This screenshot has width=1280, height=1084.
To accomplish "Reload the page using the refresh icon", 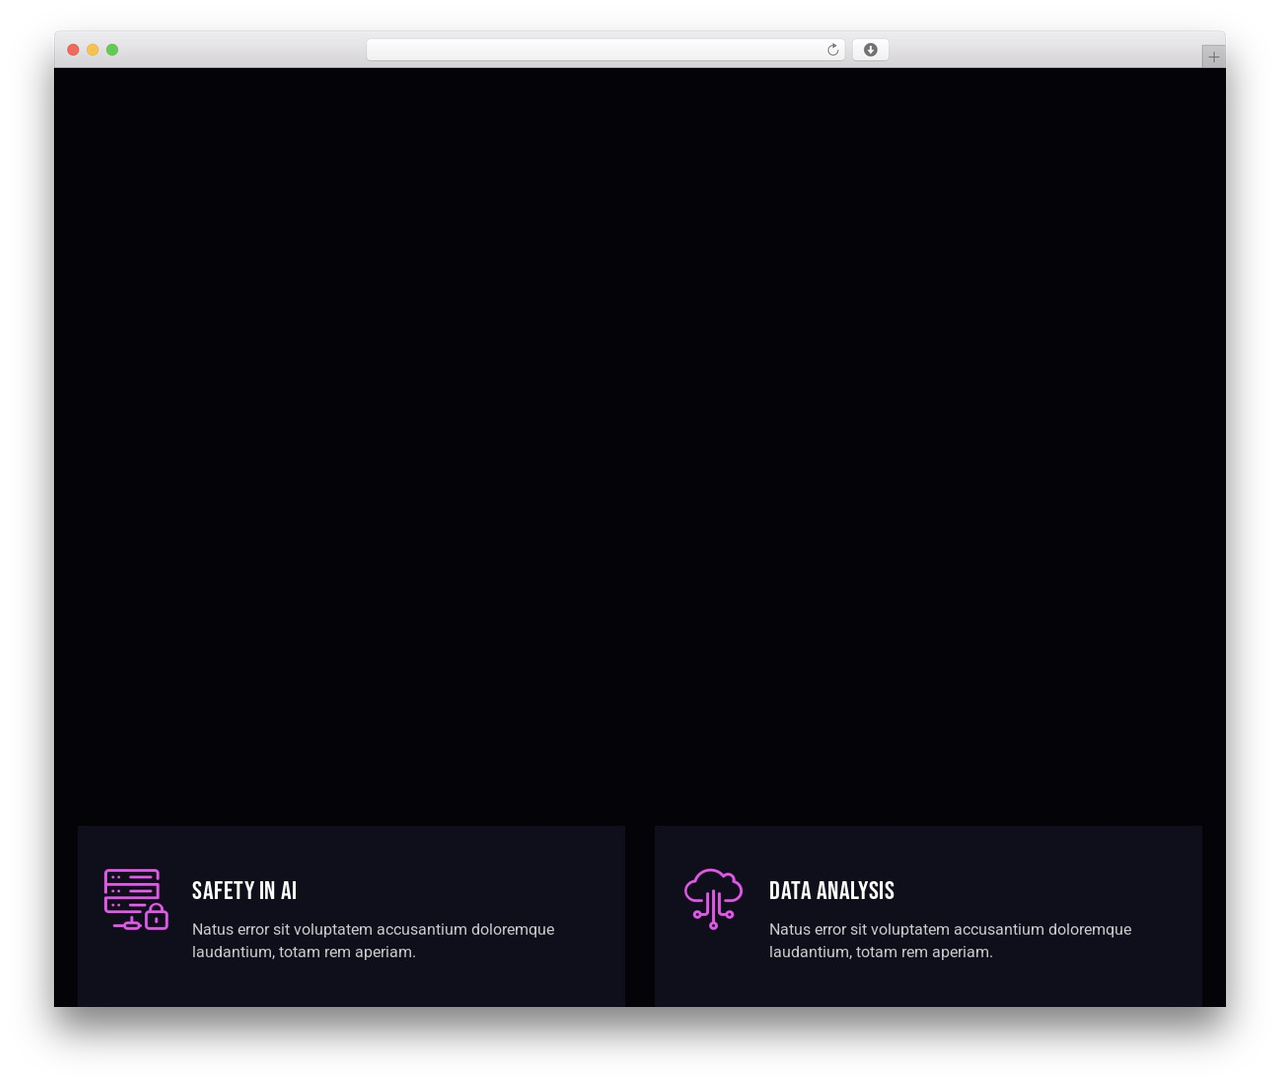I will 833,50.
